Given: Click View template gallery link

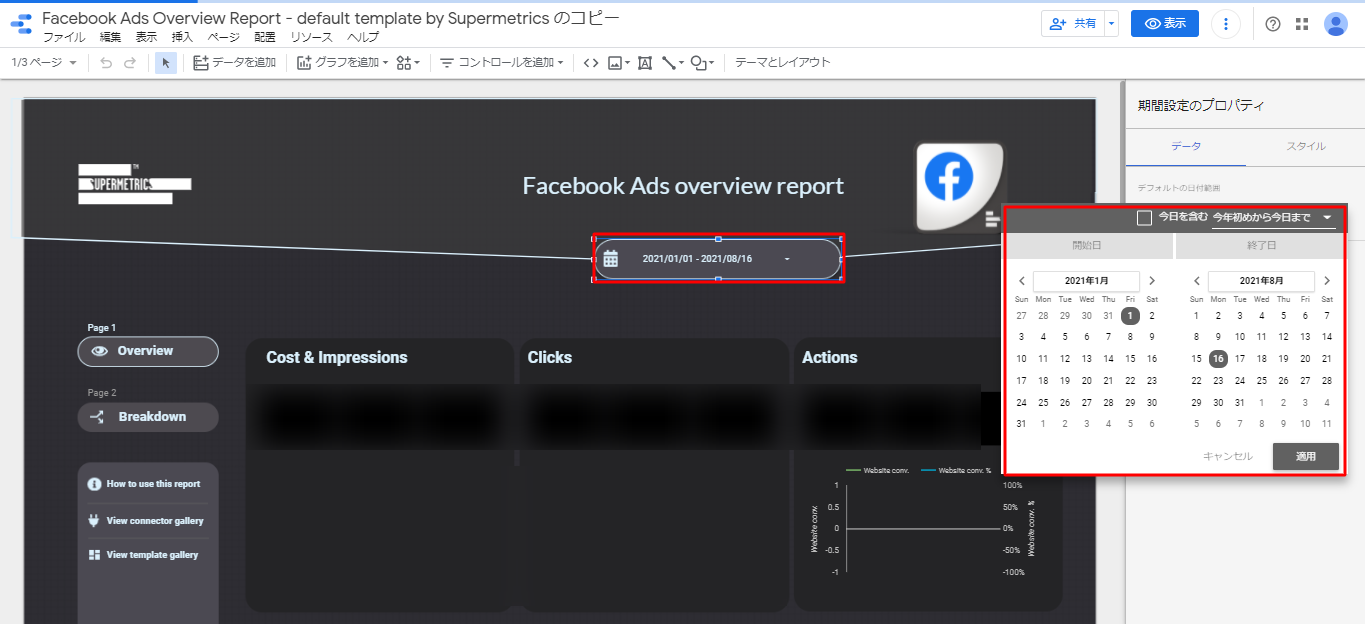Looking at the screenshot, I should (x=143, y=555).
